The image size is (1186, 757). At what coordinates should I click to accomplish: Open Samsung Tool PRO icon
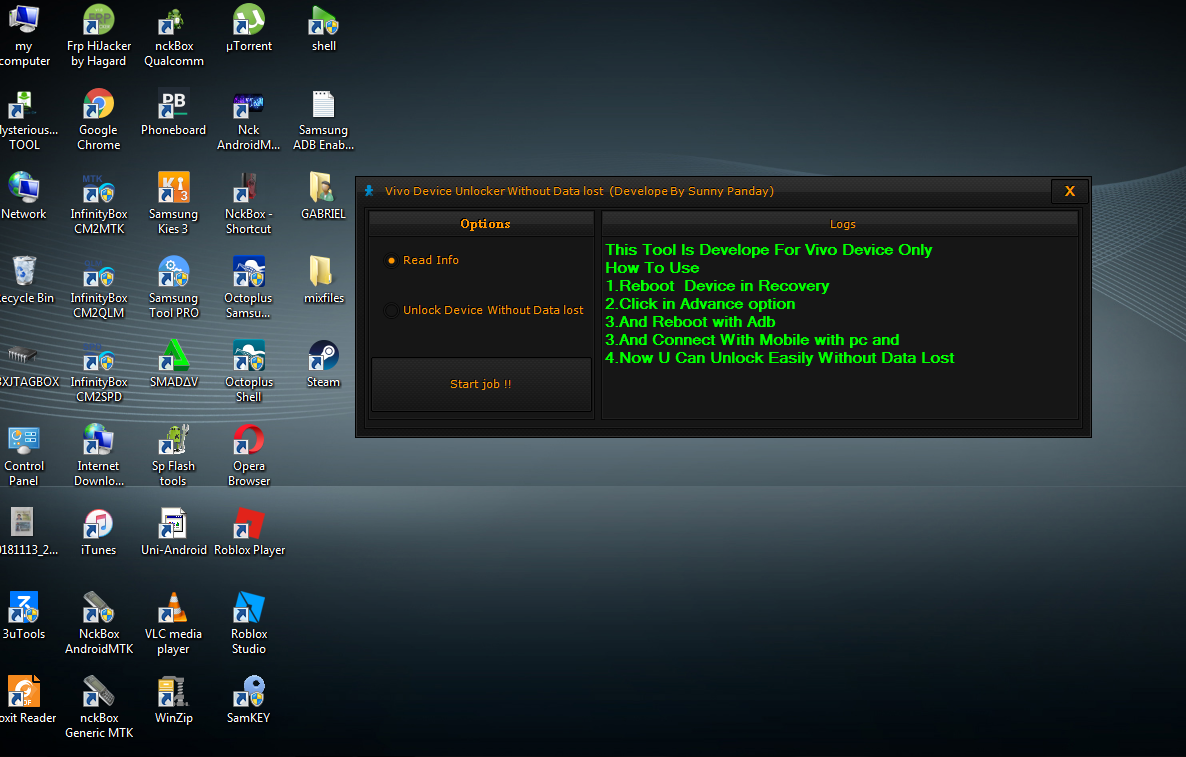coord(173,287)
